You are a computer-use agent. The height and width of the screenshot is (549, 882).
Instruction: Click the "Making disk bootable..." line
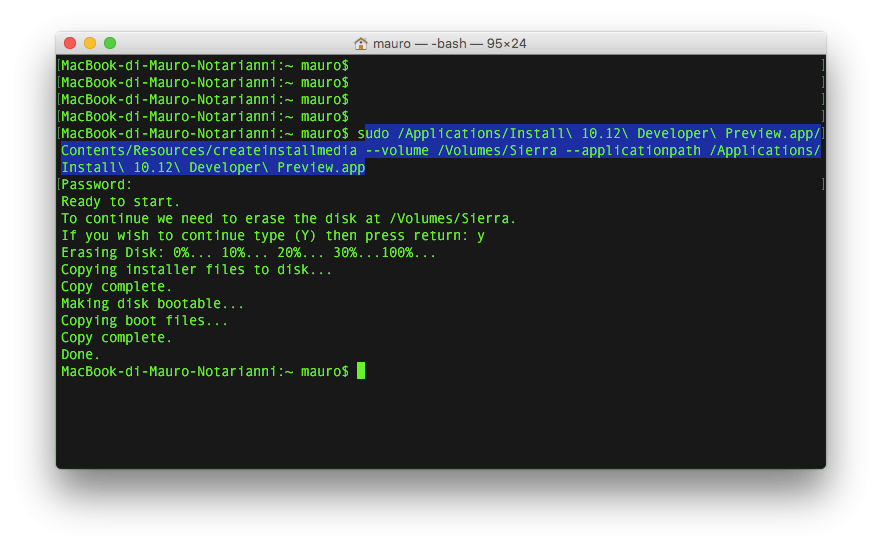tap(152, 303)
